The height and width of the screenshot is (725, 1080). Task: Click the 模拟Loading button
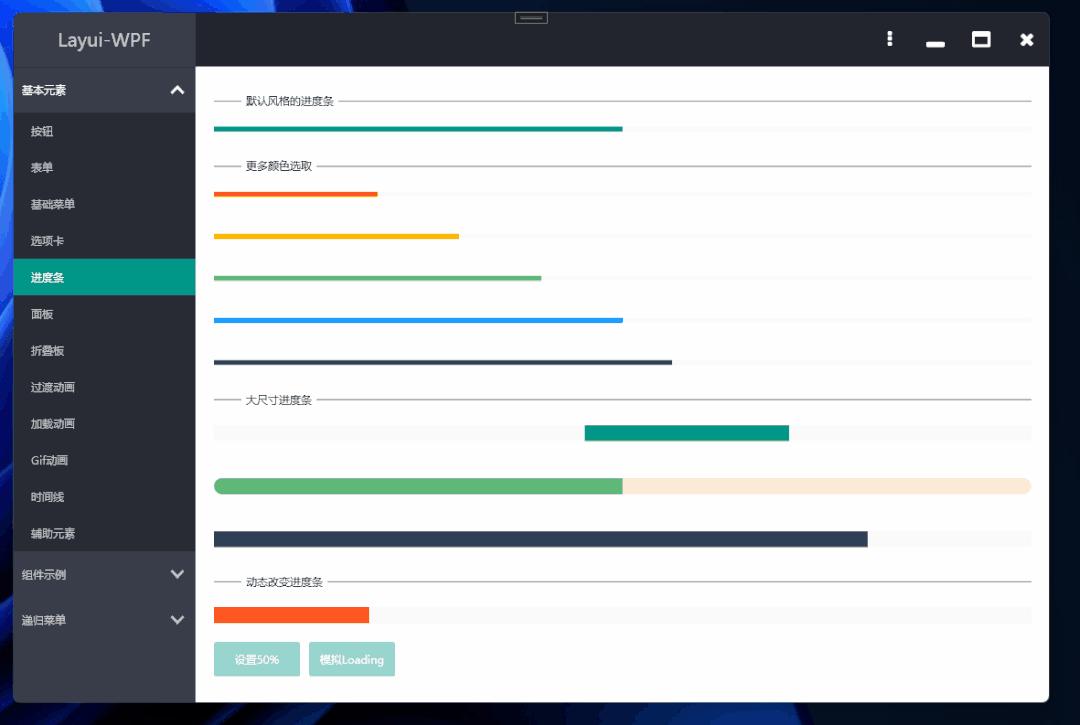coord(351,659)
